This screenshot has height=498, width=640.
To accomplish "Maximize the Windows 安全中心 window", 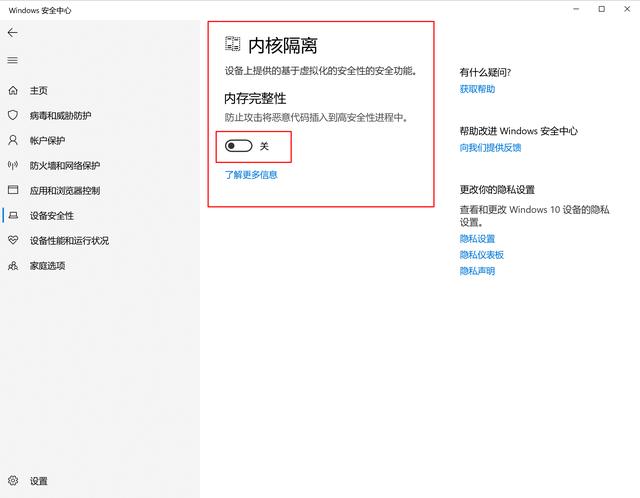I will click(602, 9).
